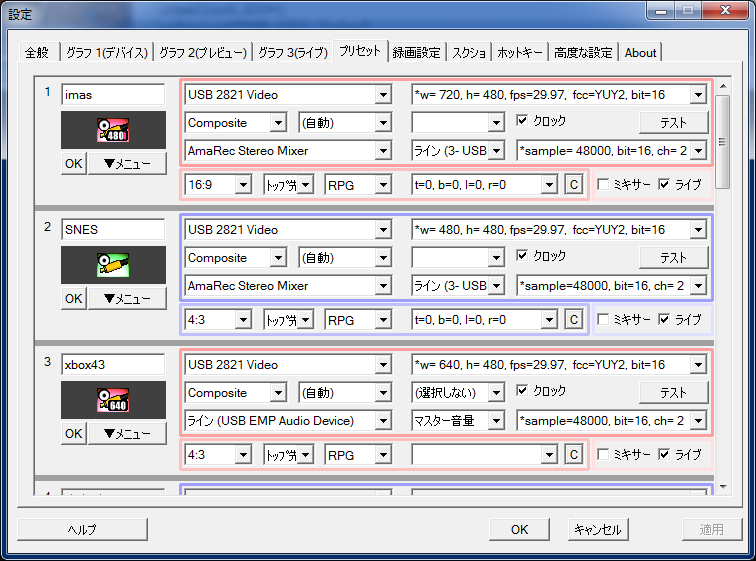Screen dimensions: 756x561
Task: Toggle クロック checkbox in preset 2 SNES
Action: [x=522, y=255]
